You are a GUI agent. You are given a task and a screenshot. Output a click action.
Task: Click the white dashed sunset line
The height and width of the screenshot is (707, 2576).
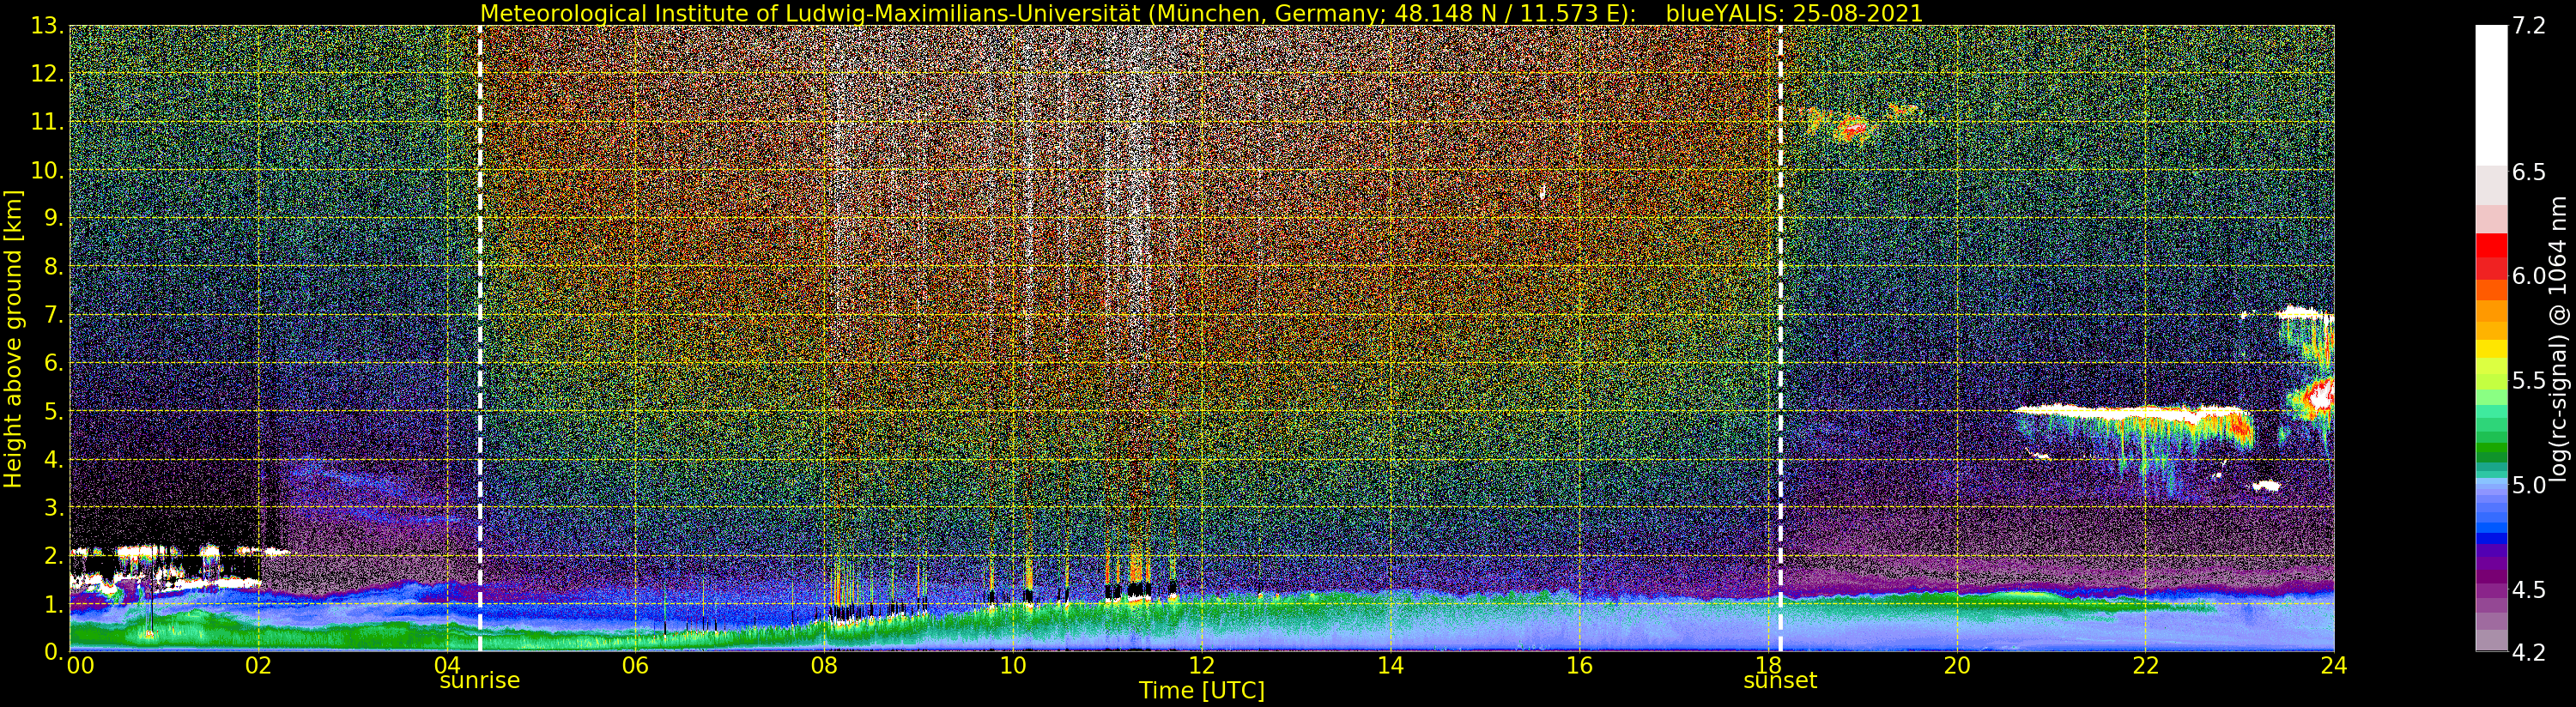[1780, 300]
